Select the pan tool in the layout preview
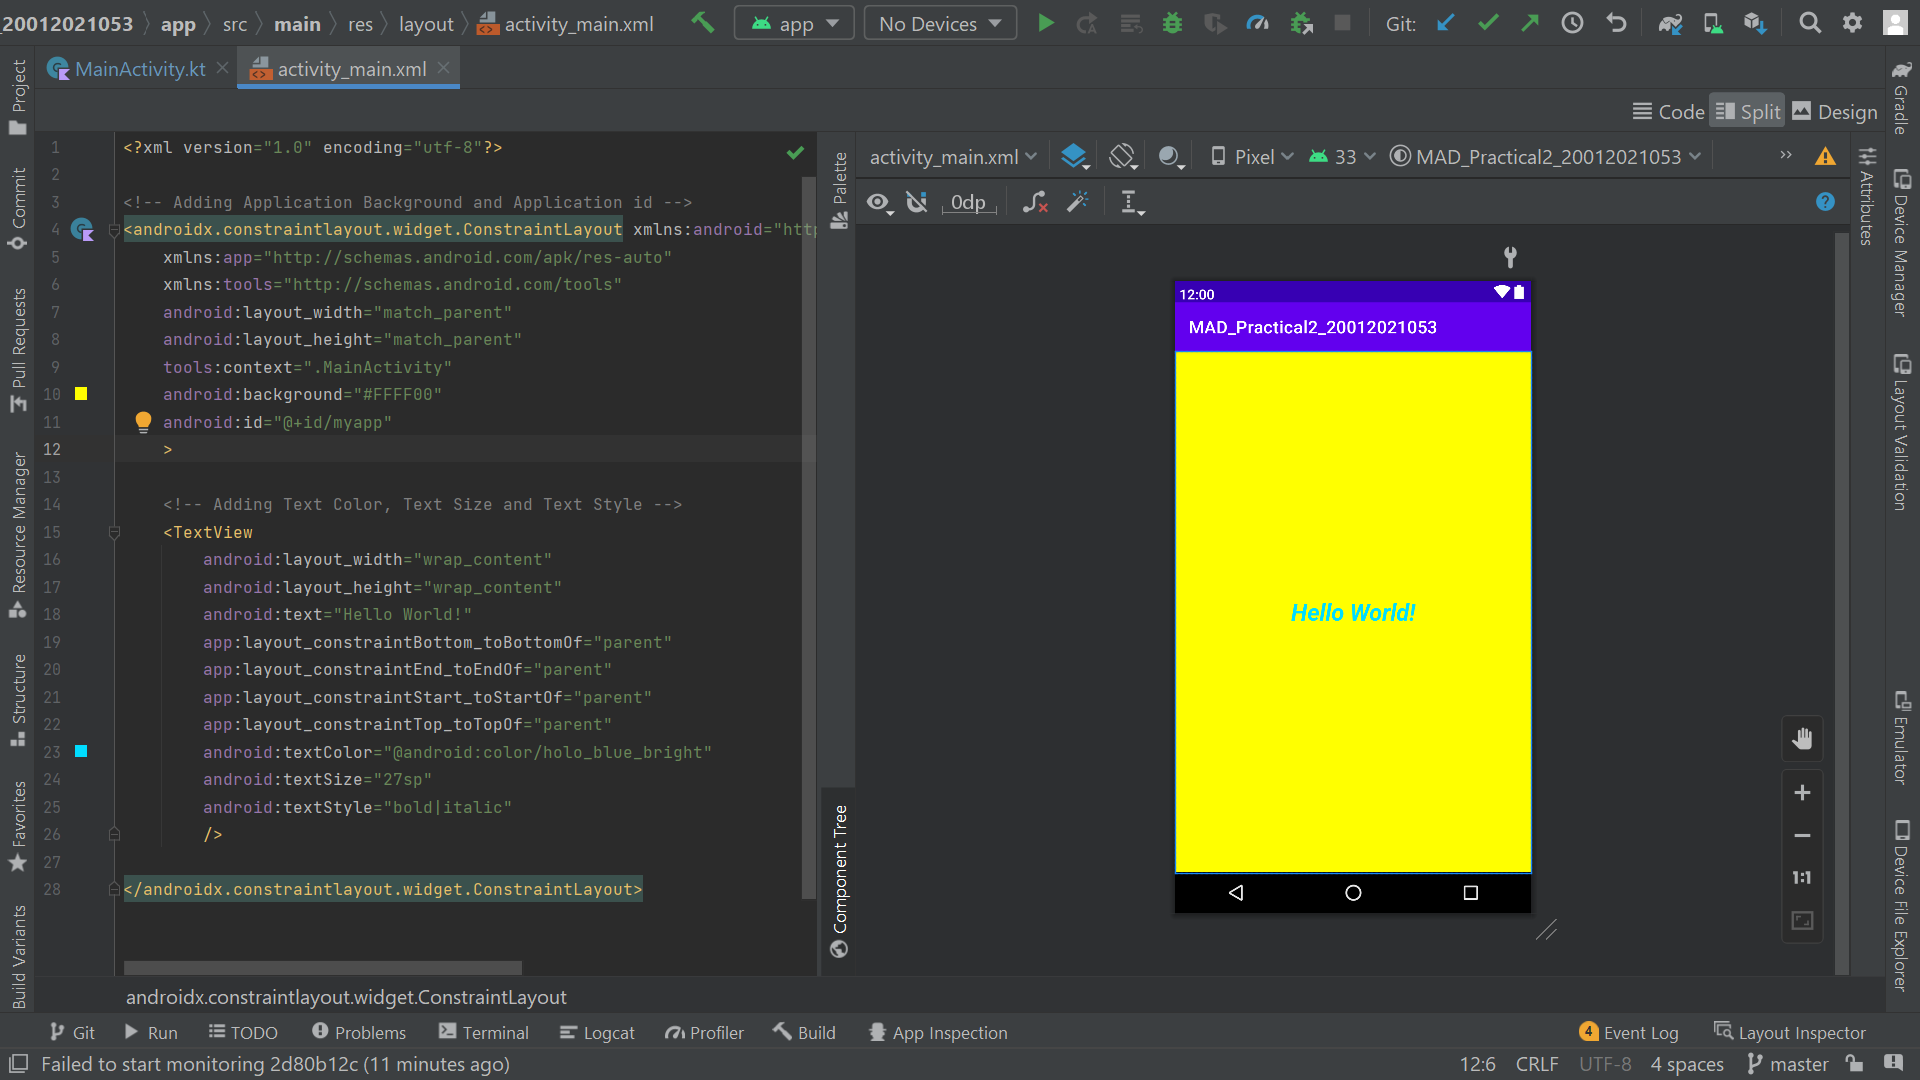This screenshot has width=1920, height=1080. (1803, 738)
